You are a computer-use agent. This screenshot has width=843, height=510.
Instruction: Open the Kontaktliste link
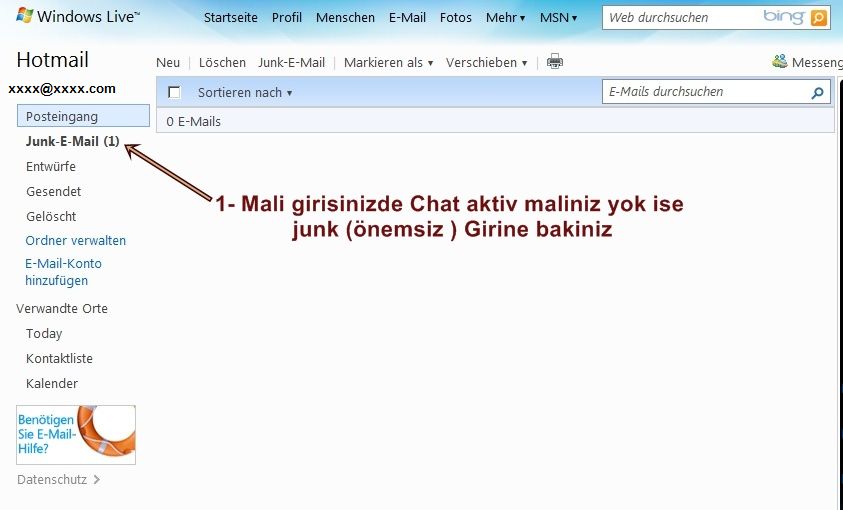point(59,358)
